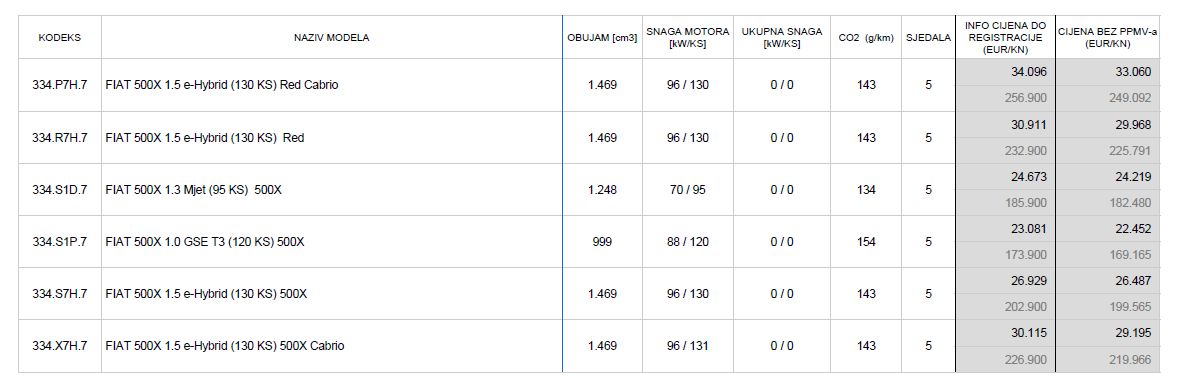
Task: Click the 22.452 price without PPMV cell
Action: 1108,229
